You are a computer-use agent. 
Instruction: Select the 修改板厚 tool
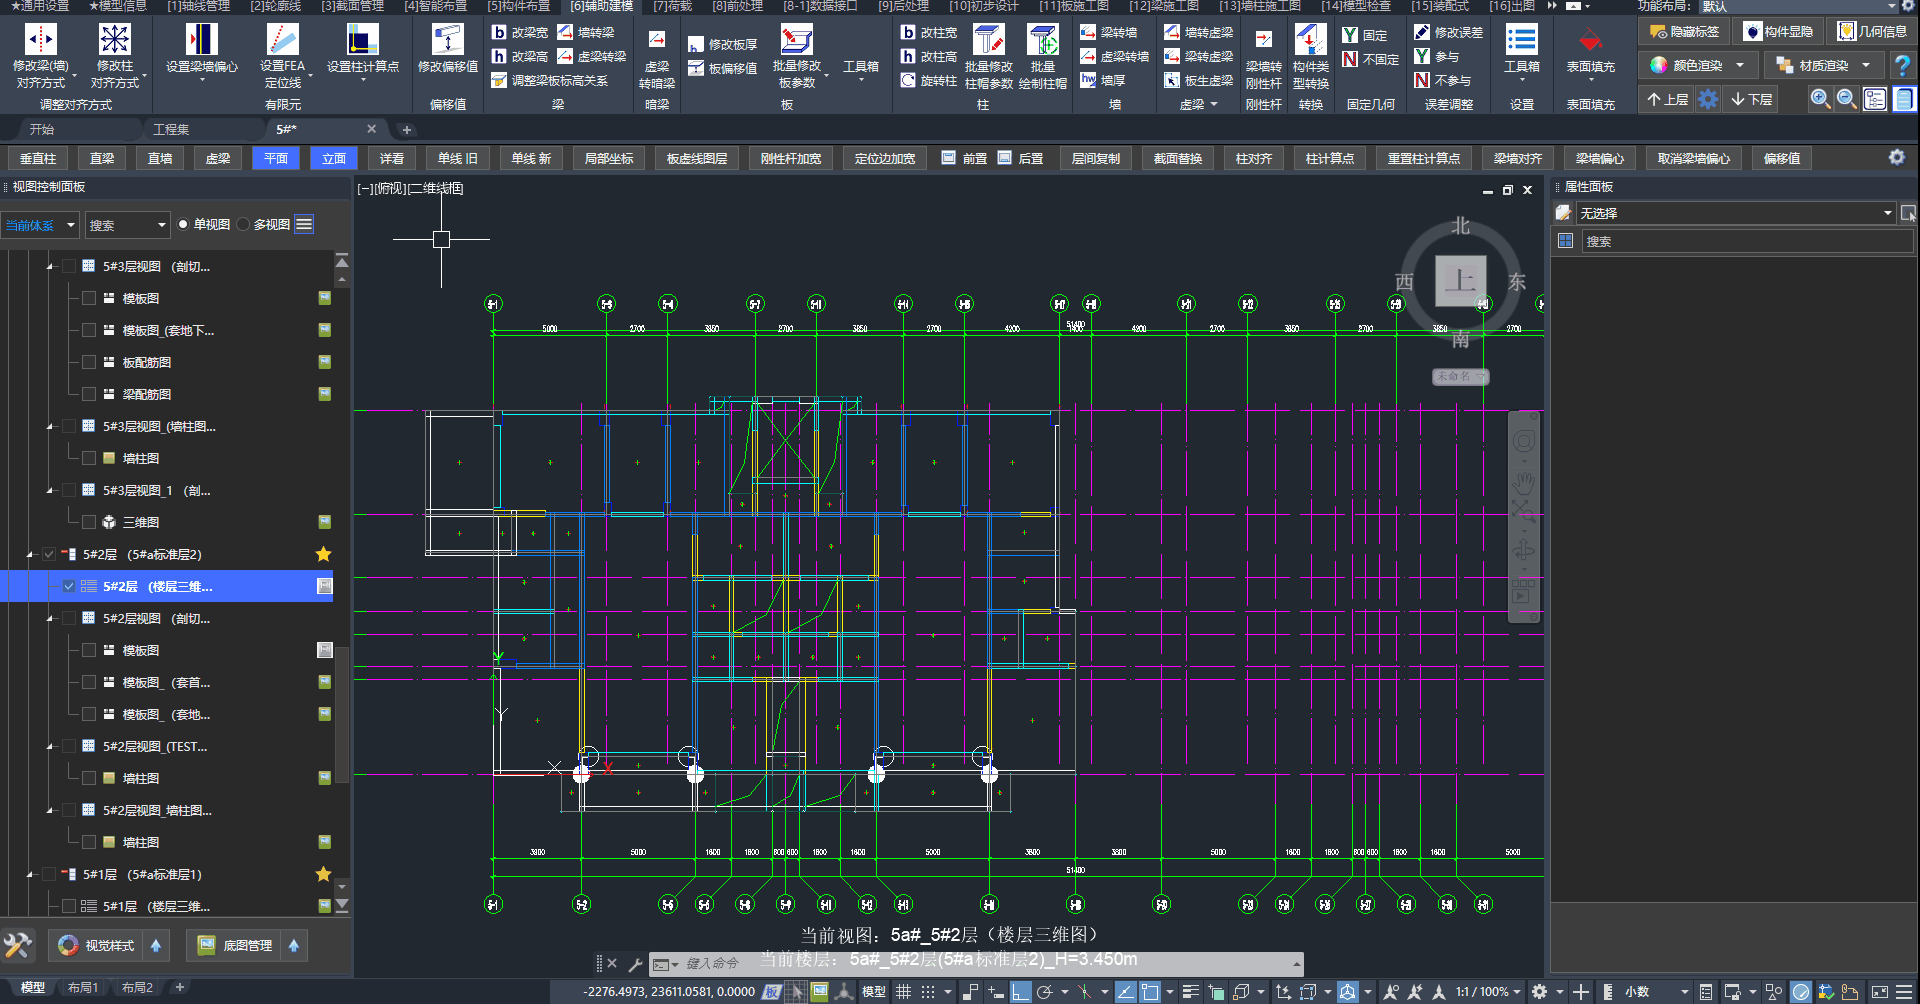pos(722,44)
